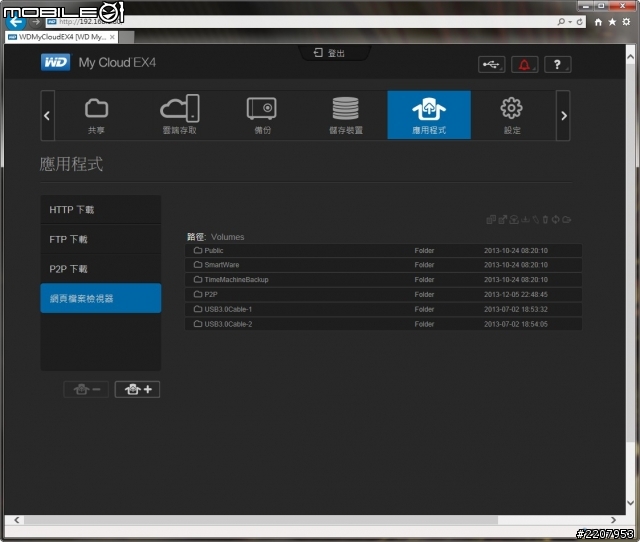Click the Volumes path label
The height and width of the screenshot is (542, 640).
(227, 237)
